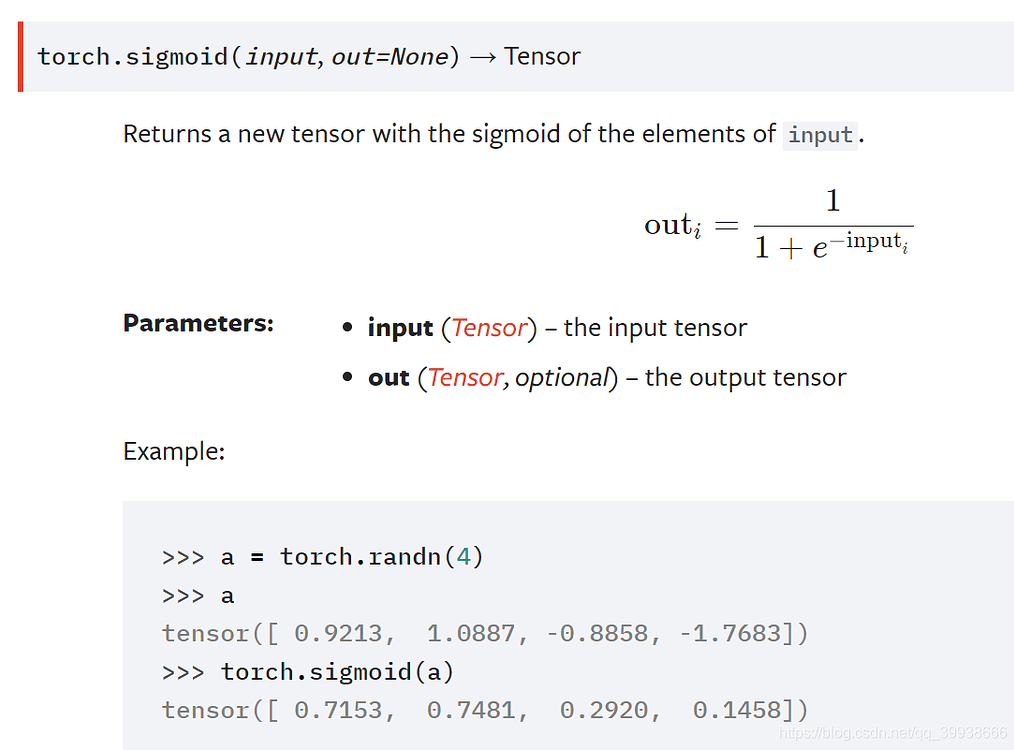The height and width of the screenshot is (750, 1014).
Task: Click the word optional in out parameter
Action: tap(562, 378)
